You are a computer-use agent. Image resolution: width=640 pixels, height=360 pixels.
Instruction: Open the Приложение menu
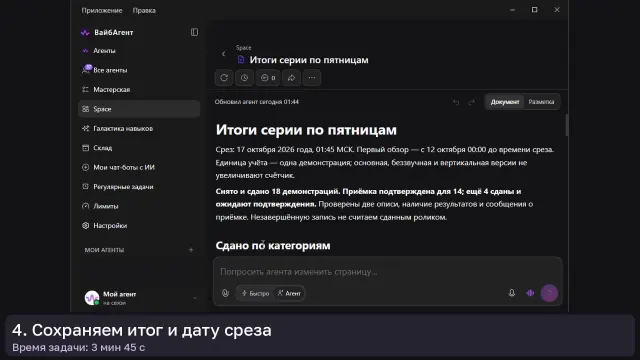(102, 11)
